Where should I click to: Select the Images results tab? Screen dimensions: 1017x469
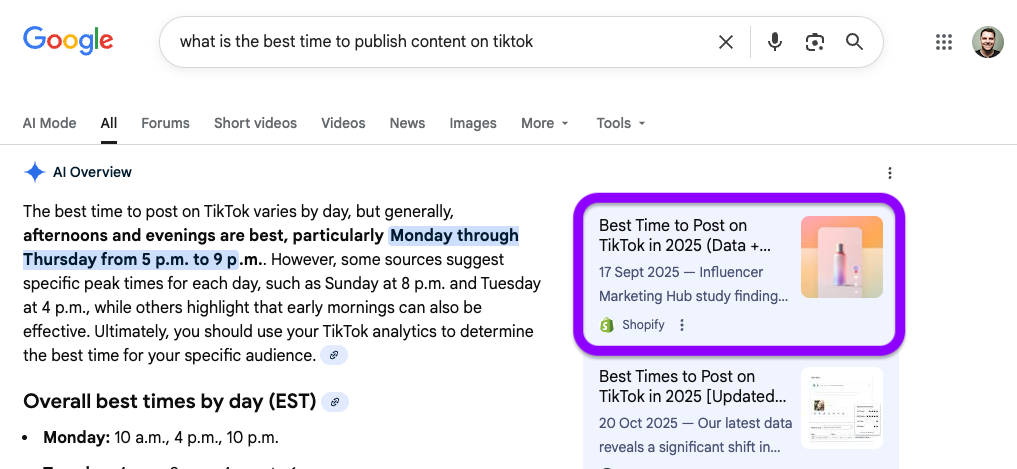[x=473, y=123]
